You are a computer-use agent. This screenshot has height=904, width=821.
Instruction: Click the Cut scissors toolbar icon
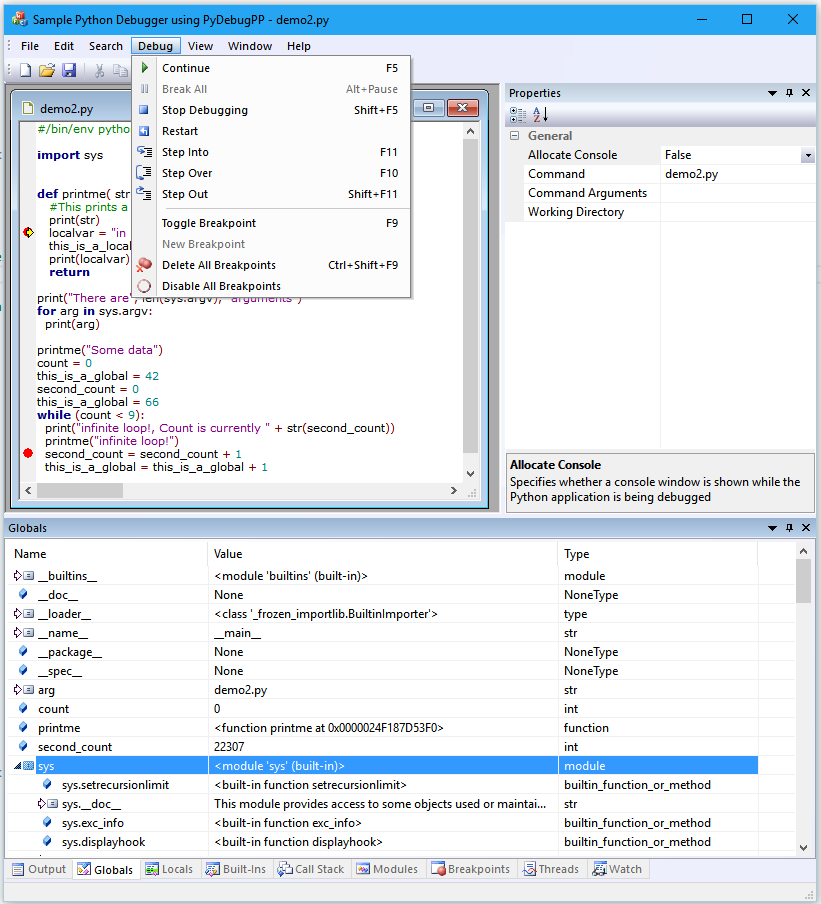[x=99, y=70]
